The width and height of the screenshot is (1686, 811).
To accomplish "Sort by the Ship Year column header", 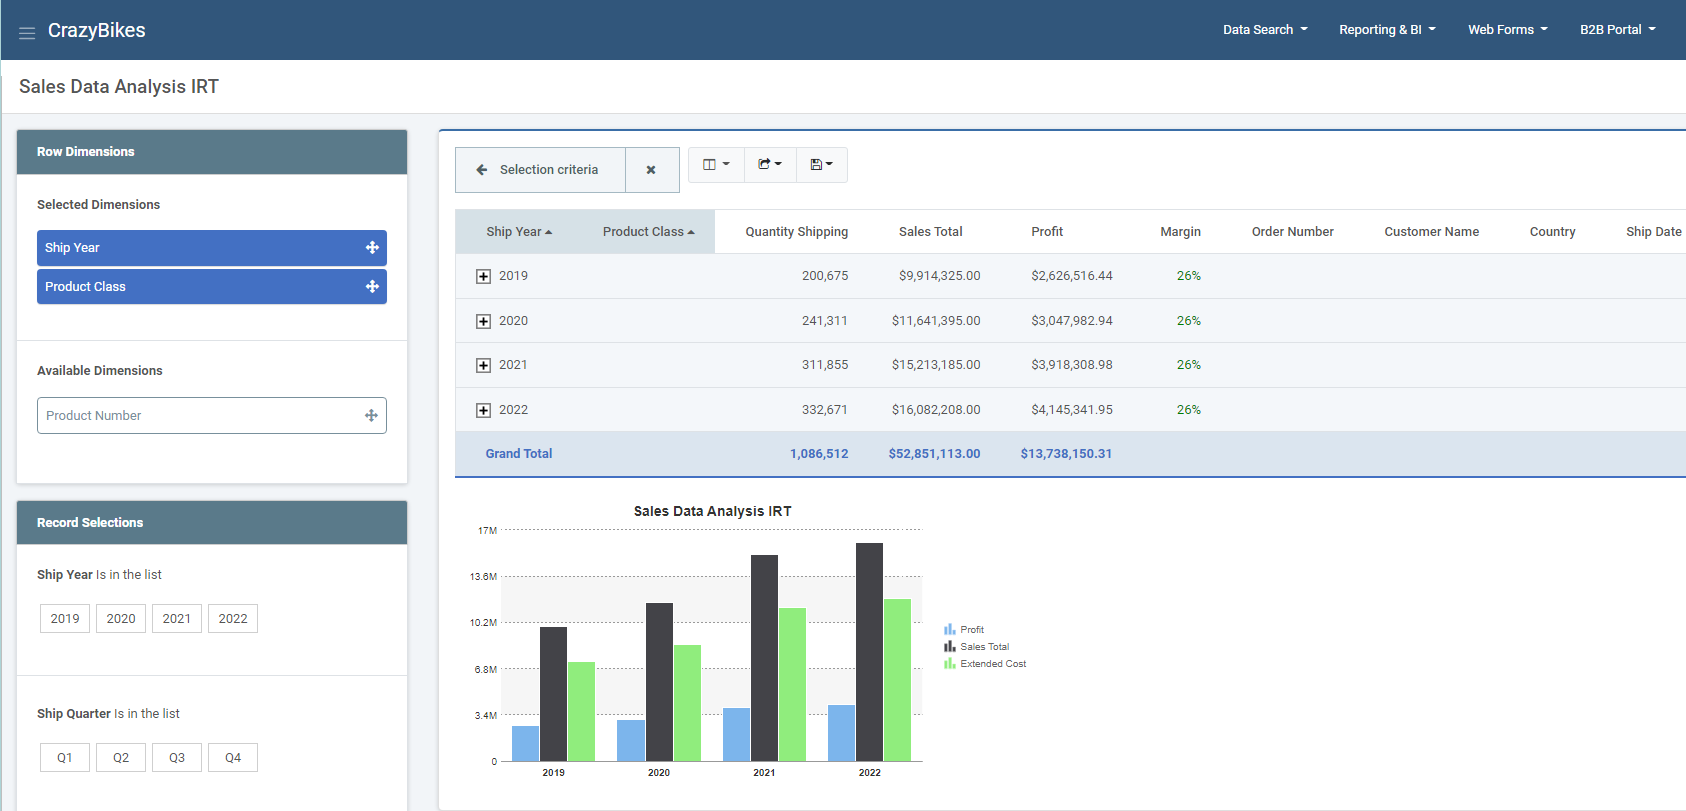I will (519, 232).
